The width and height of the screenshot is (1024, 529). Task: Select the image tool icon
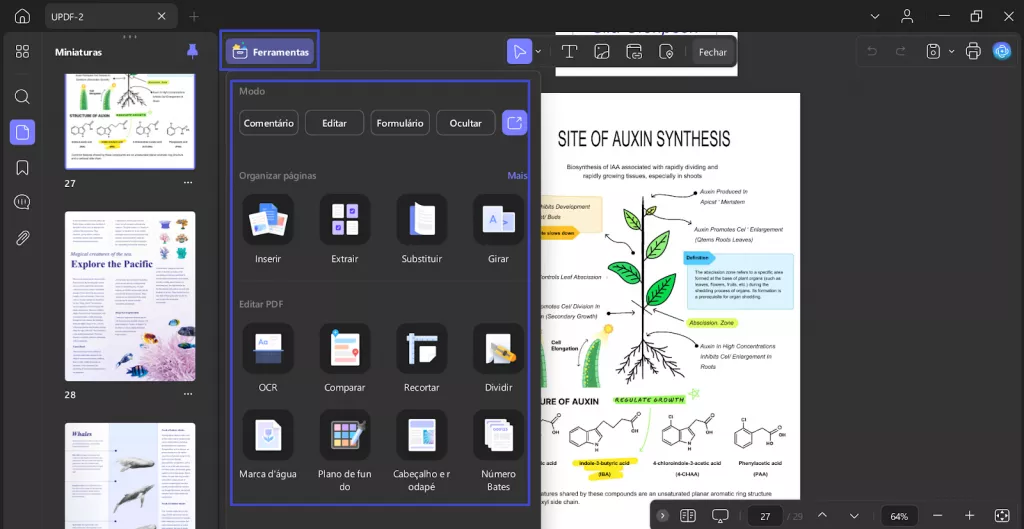coord(601,52)
